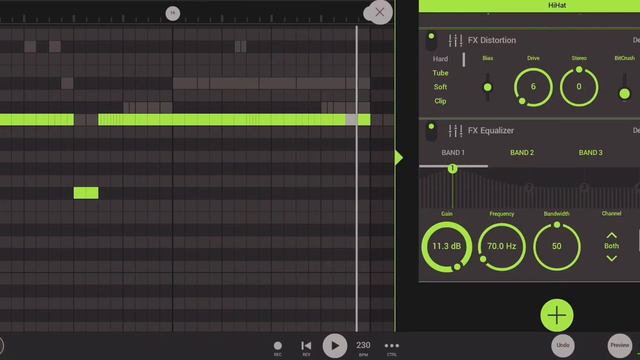Click the Undo button

(563, 345)
